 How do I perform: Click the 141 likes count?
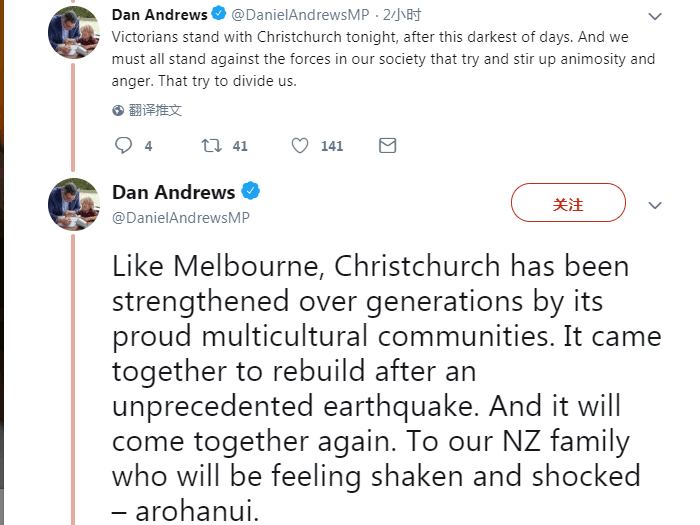pos(332,146)
